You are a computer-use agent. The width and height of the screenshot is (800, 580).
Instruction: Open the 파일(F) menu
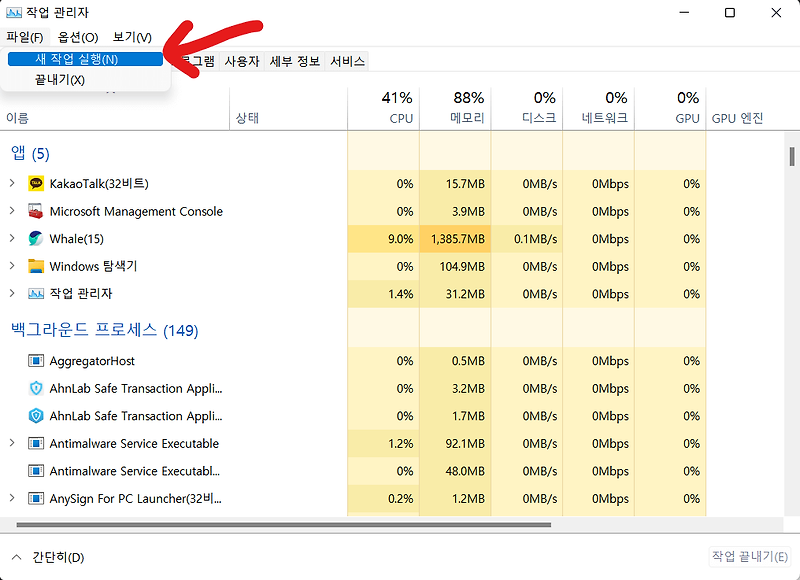coord(25,37)
